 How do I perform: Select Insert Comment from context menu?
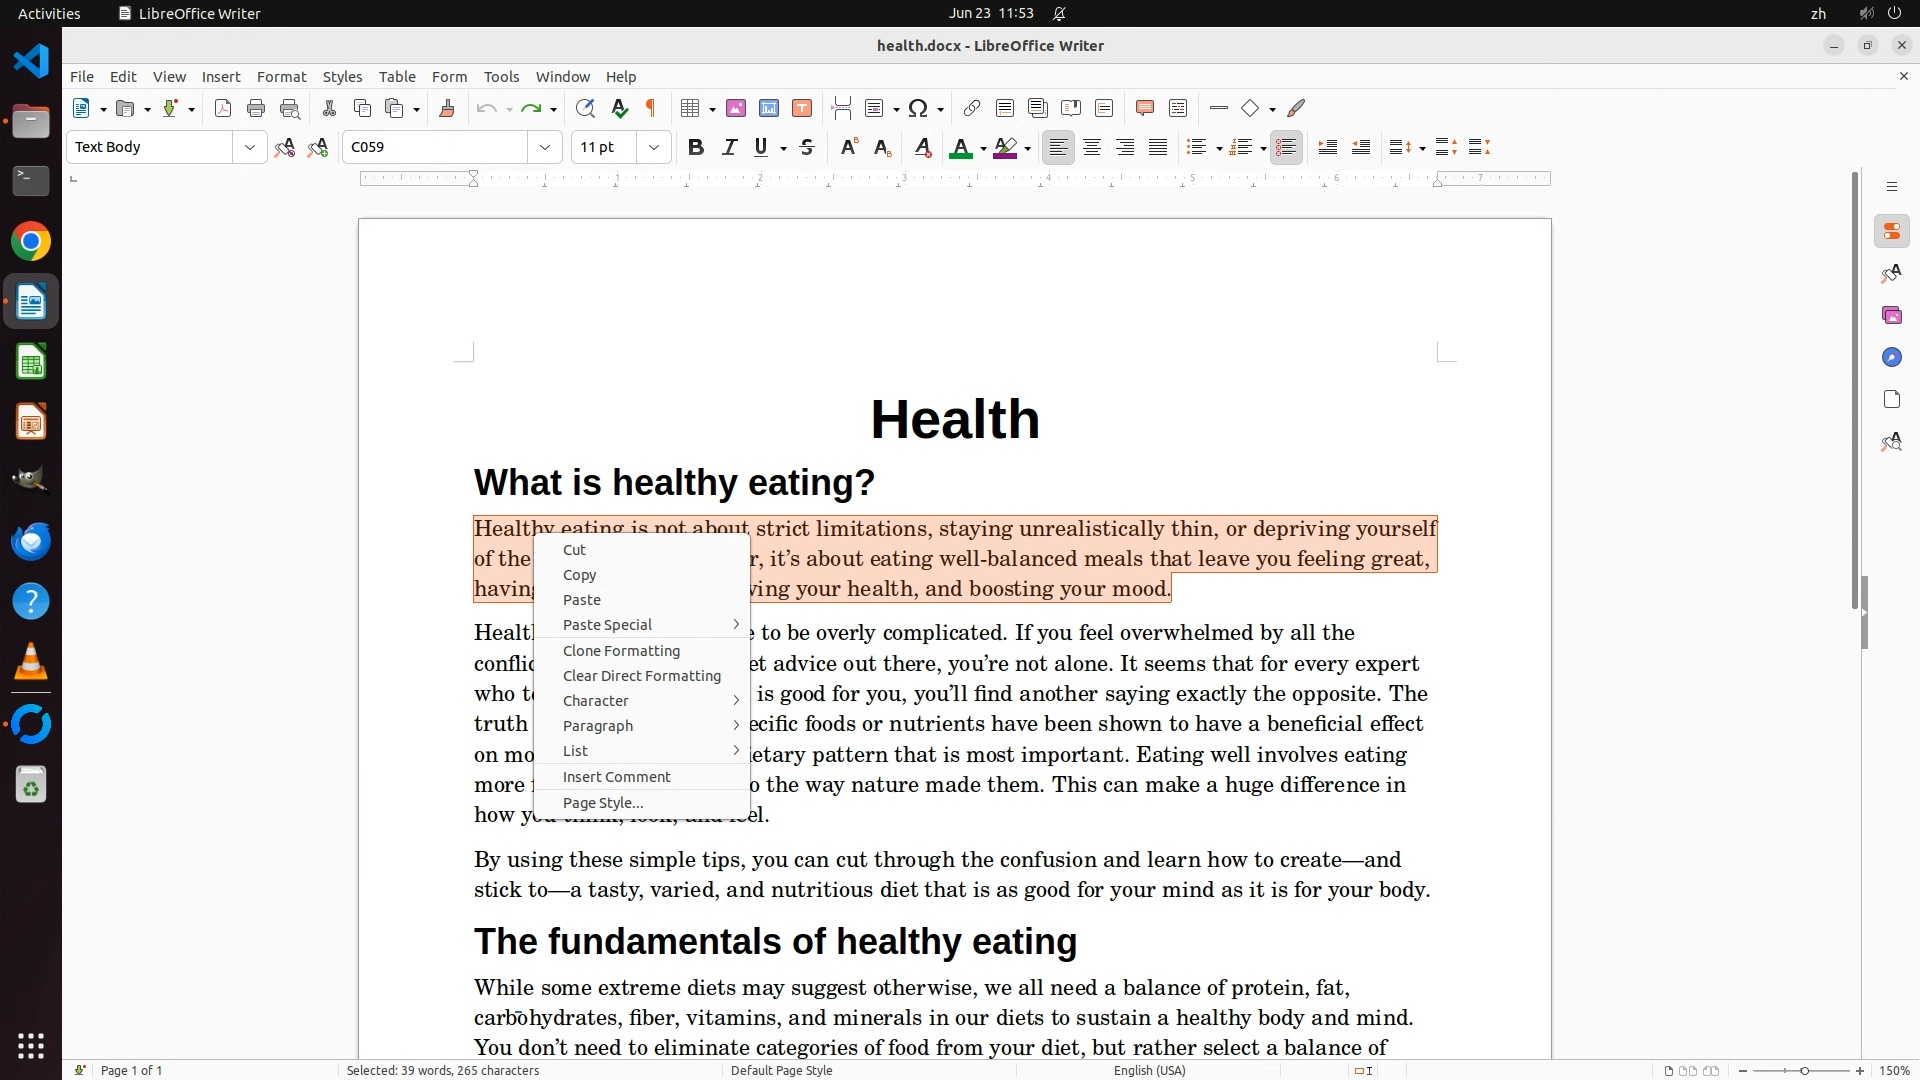tap(616, 777)
